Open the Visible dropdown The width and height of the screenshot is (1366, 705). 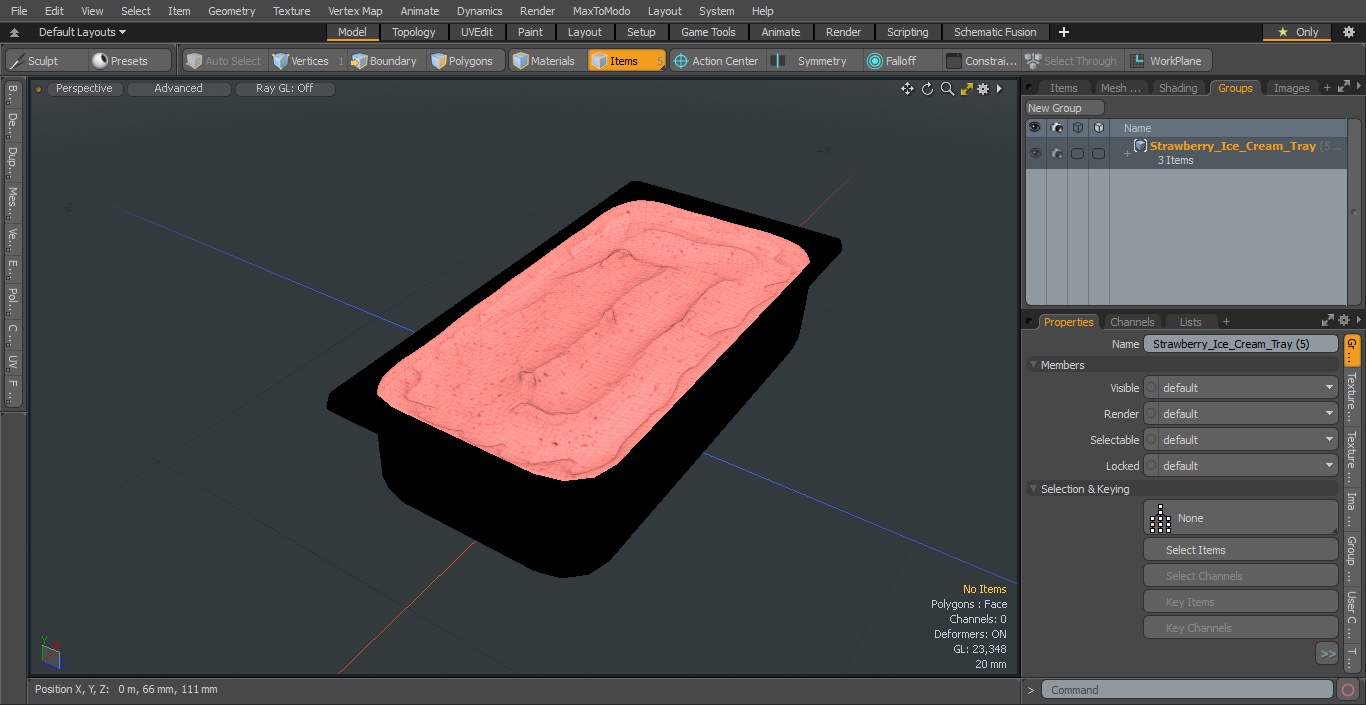point(1241,388)
